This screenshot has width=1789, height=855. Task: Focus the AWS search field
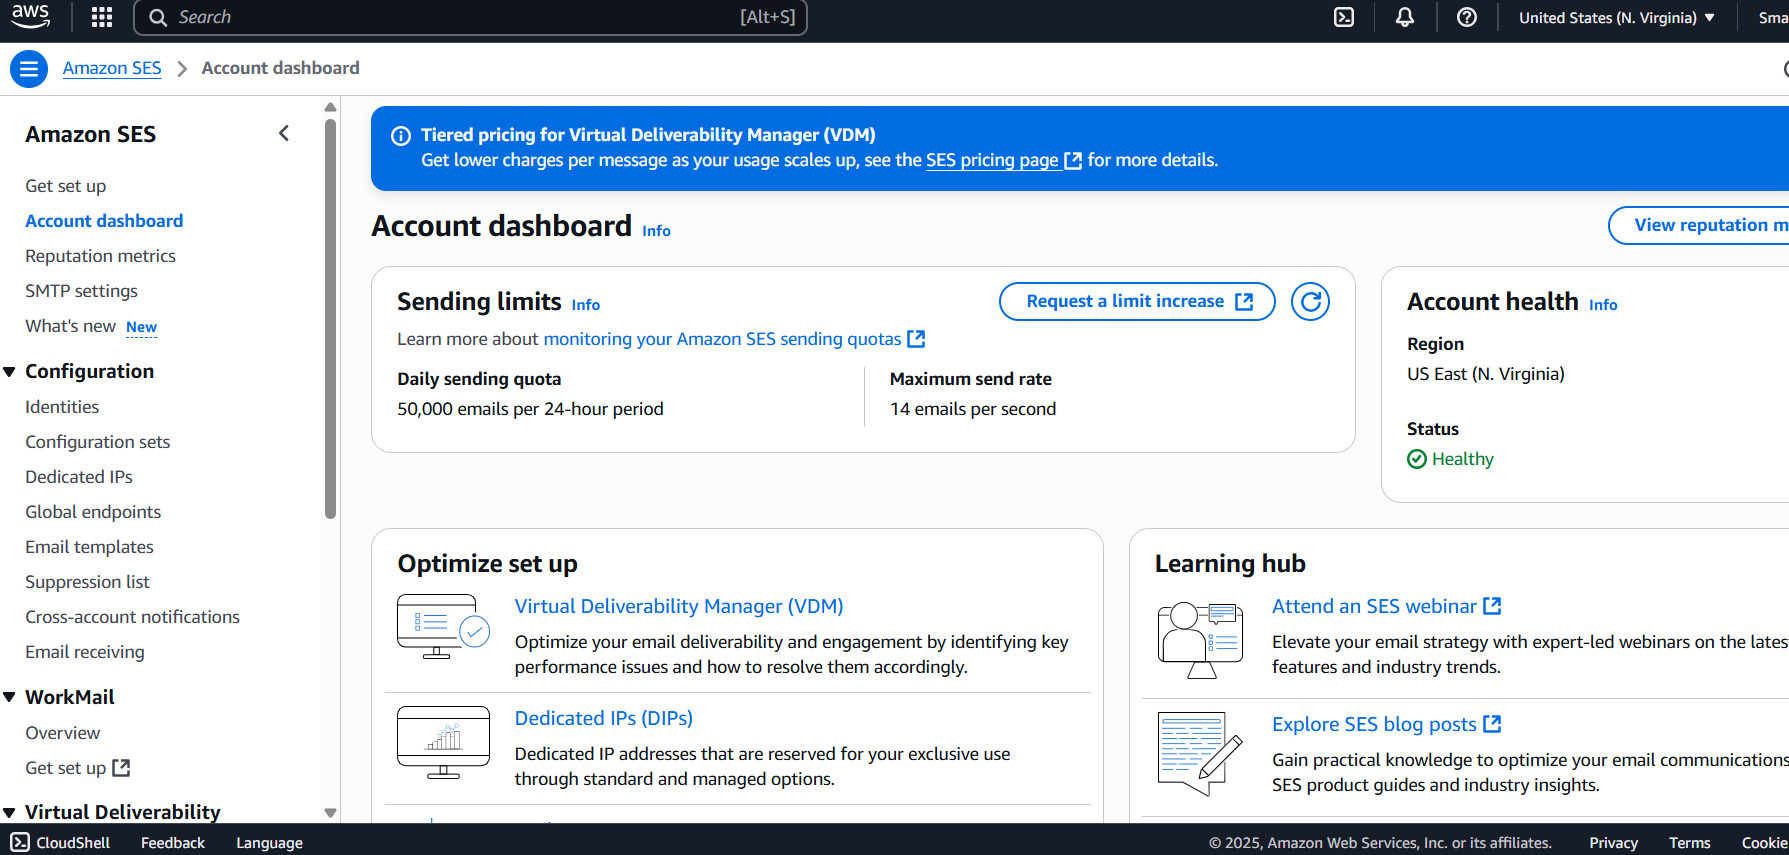point(470,17)
